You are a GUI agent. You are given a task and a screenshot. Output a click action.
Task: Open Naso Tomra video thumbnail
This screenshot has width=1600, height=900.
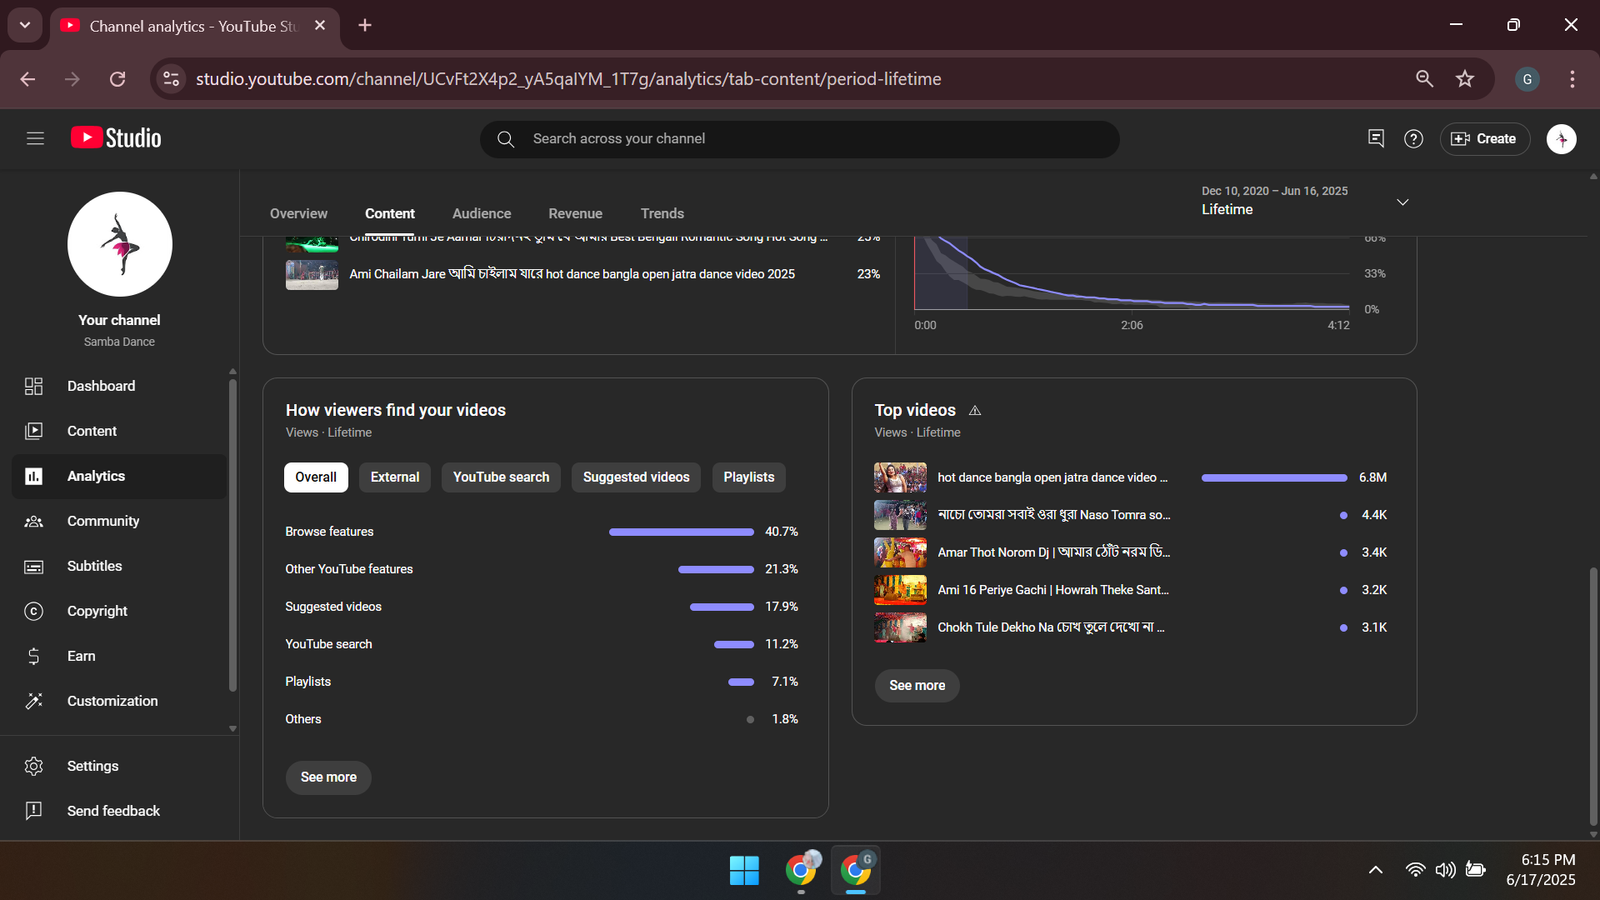pos(900,515)
